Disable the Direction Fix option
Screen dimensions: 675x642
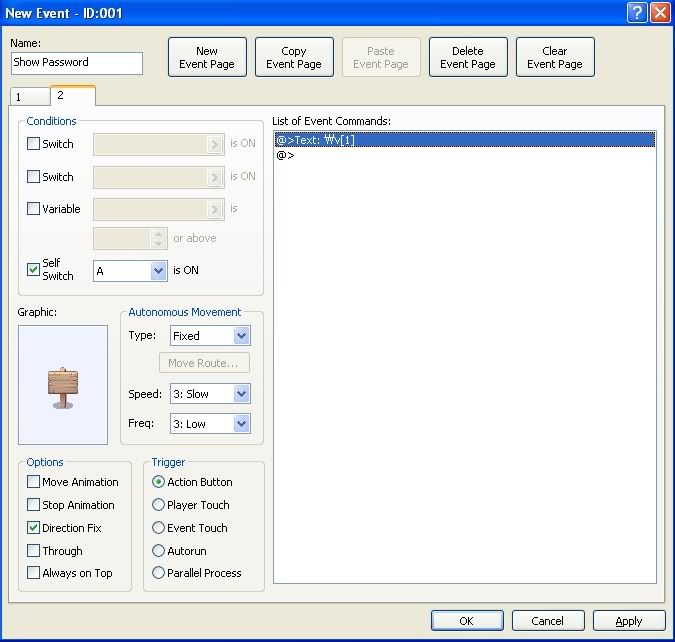point(33,528)
